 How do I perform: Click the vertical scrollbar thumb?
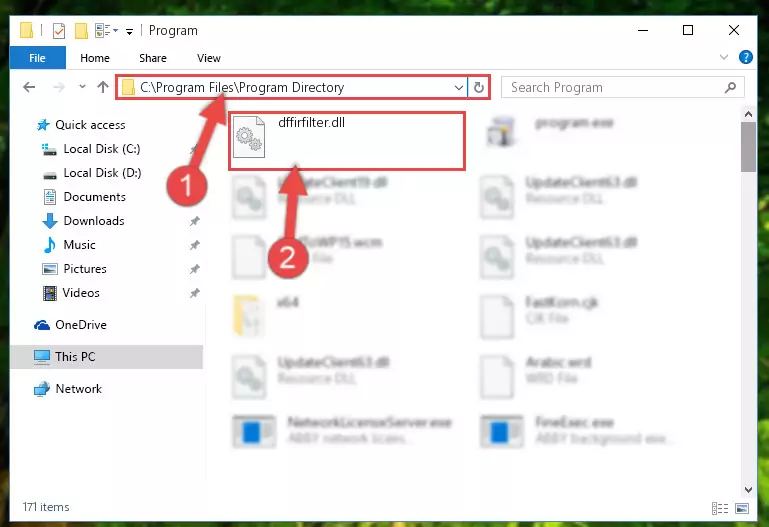coord(748,147)
